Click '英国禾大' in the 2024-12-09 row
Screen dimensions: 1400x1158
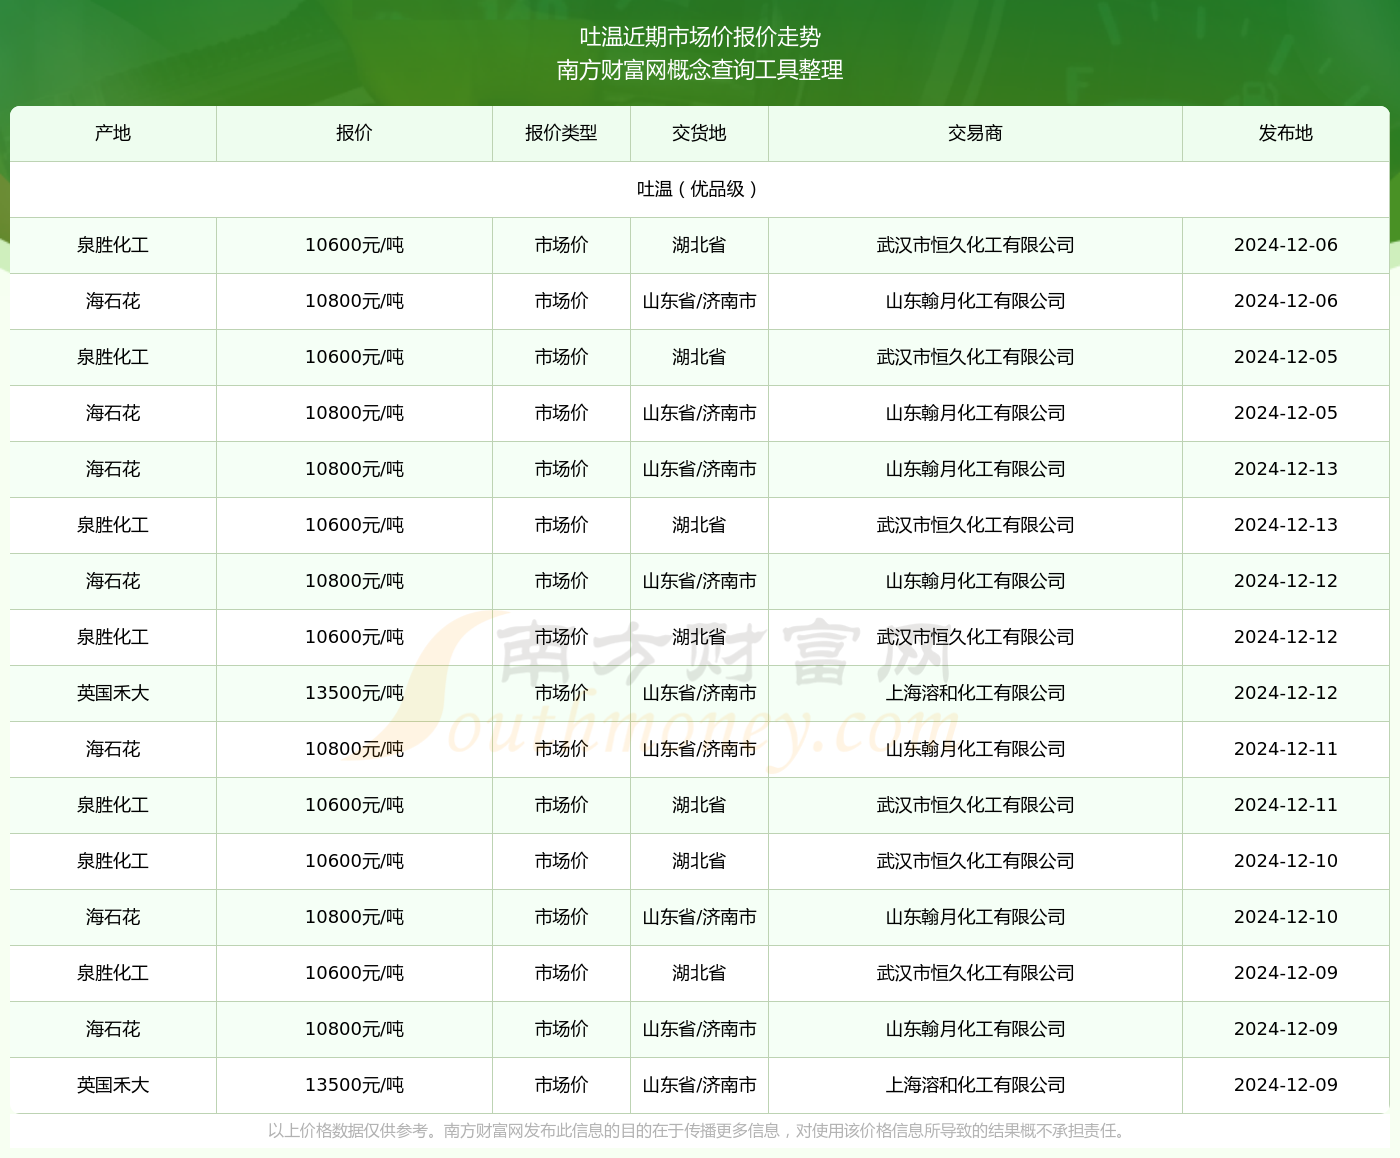[113, 1085]
